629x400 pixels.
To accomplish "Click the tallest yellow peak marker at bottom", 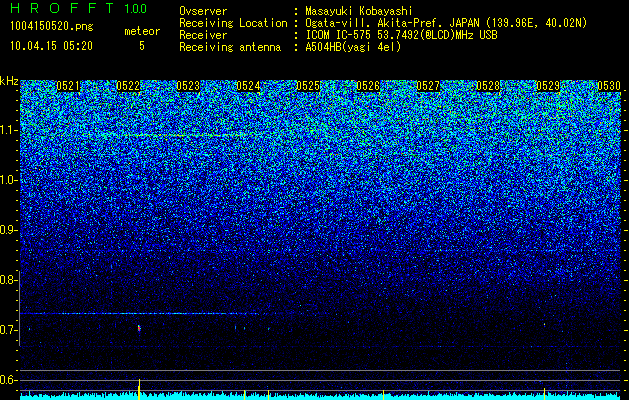I will tap(139, 388).
